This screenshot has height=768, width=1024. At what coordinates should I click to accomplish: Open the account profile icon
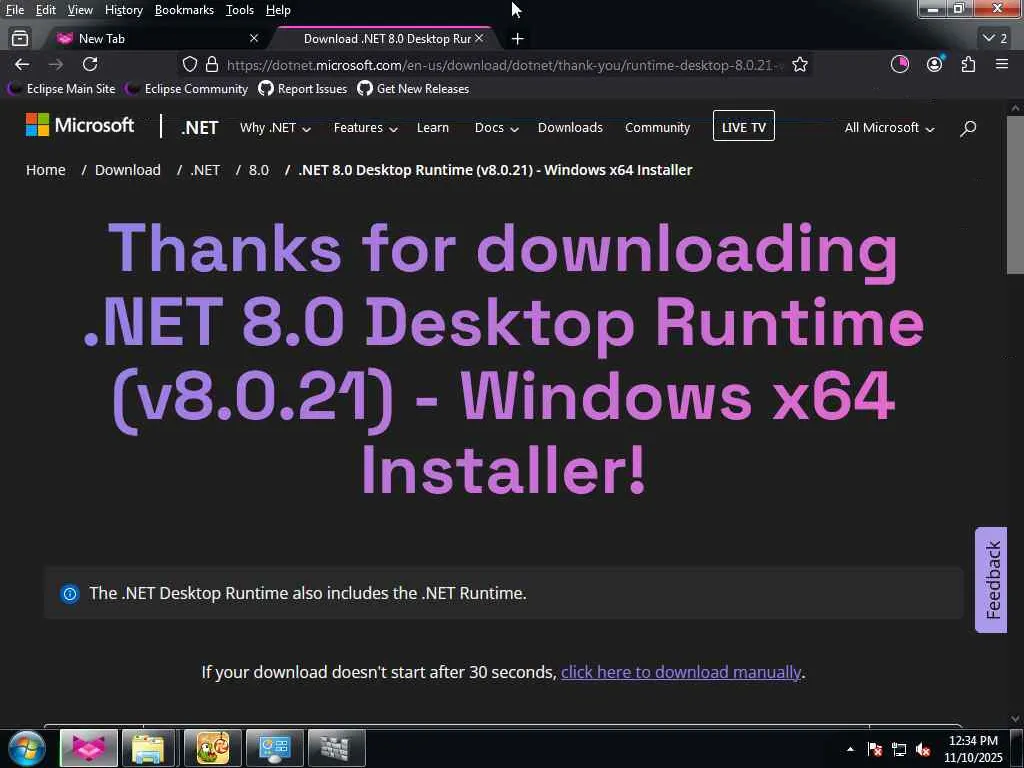[935, 64]
